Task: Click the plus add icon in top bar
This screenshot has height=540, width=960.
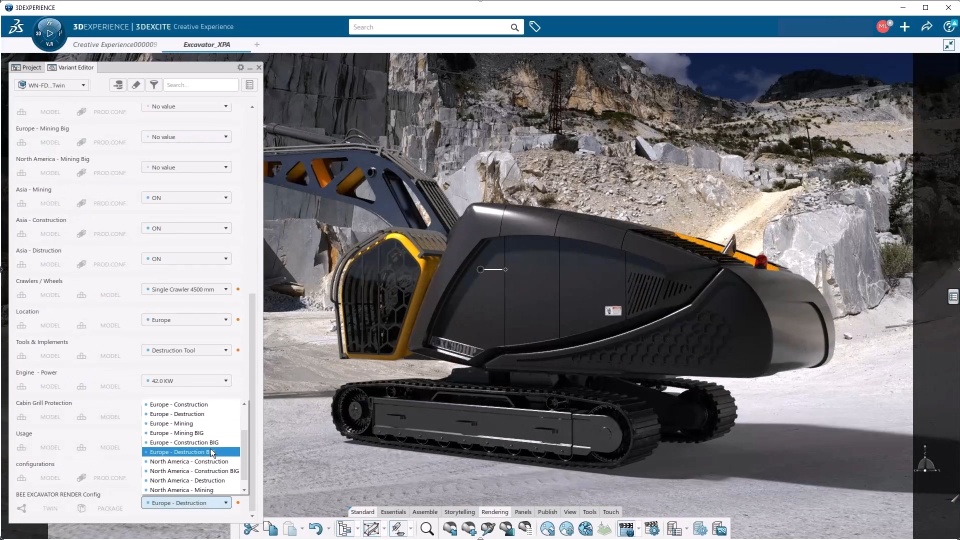Action: point(904,27)
